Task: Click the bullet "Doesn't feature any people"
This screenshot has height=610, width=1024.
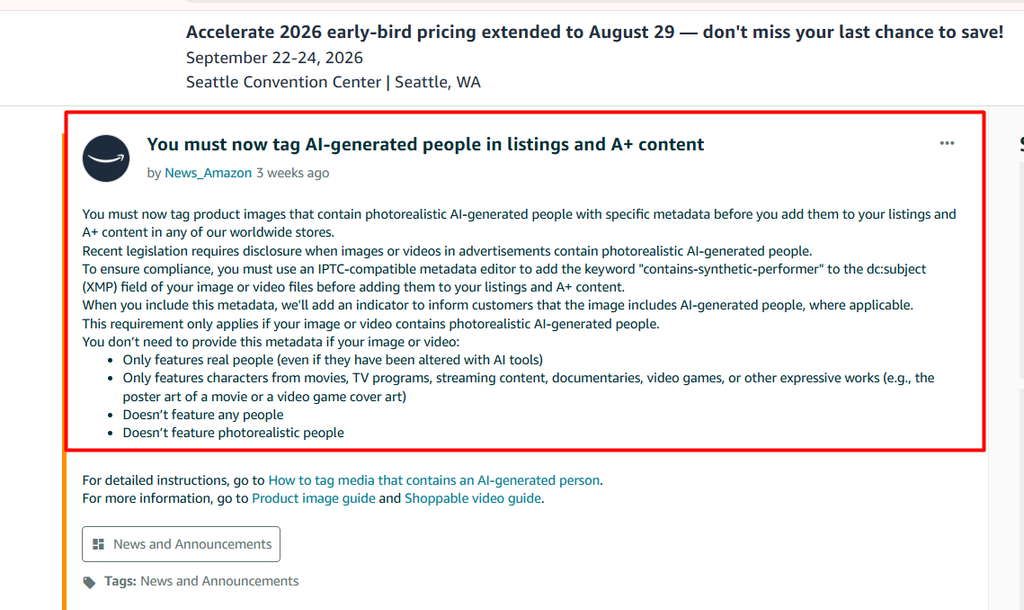Action: 203,415
